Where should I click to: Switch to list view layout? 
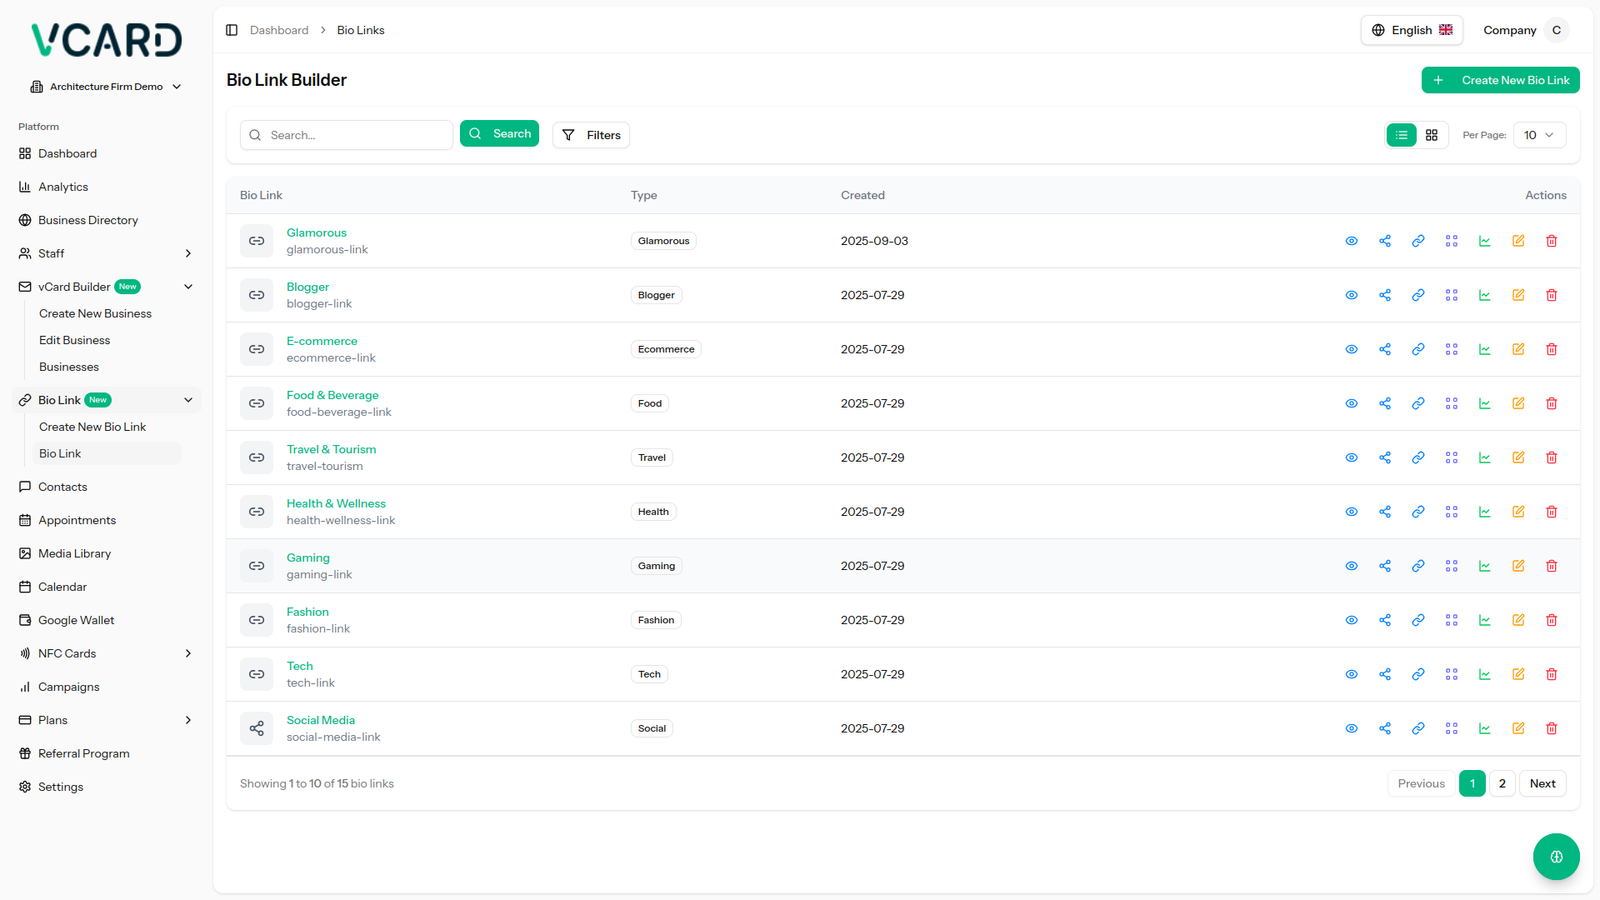1401,135
